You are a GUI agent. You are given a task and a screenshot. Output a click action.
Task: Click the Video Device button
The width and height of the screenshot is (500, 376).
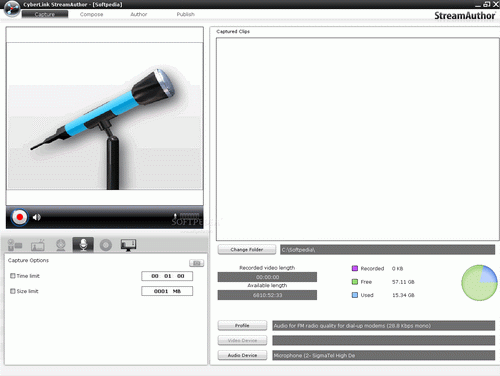pos(242,340)
